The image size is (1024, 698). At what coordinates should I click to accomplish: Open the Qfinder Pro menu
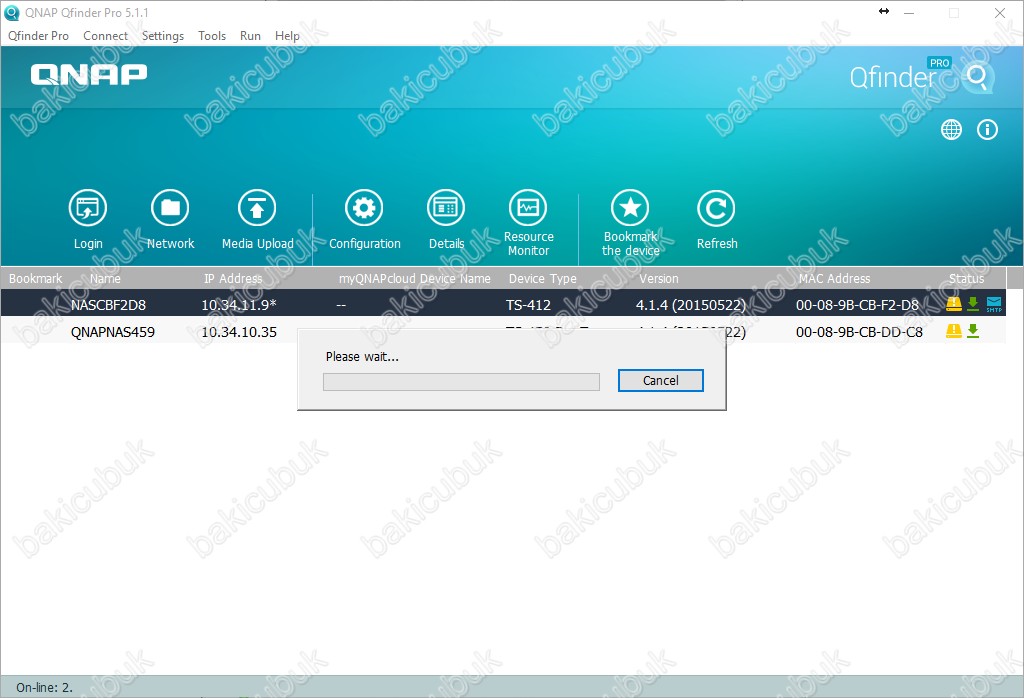click(x=39, y=36)
